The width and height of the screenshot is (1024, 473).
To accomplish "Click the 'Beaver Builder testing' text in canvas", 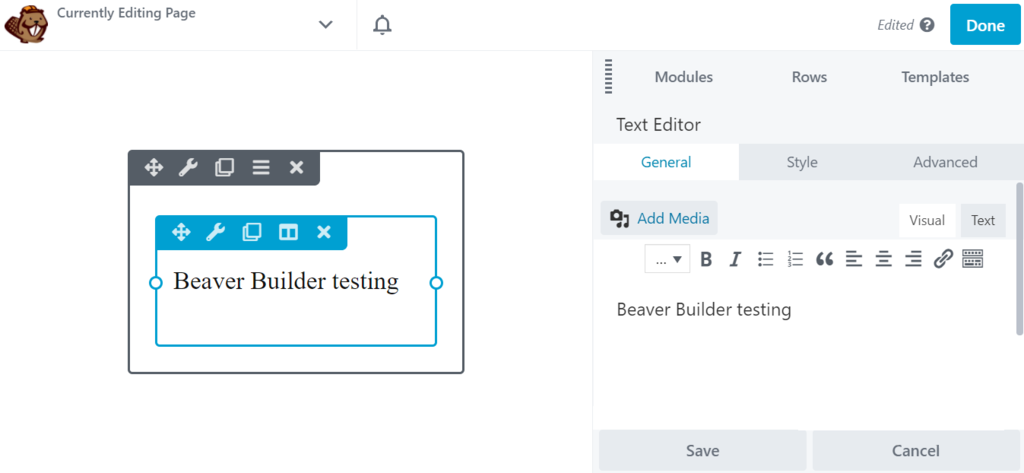I will (286, 282).
